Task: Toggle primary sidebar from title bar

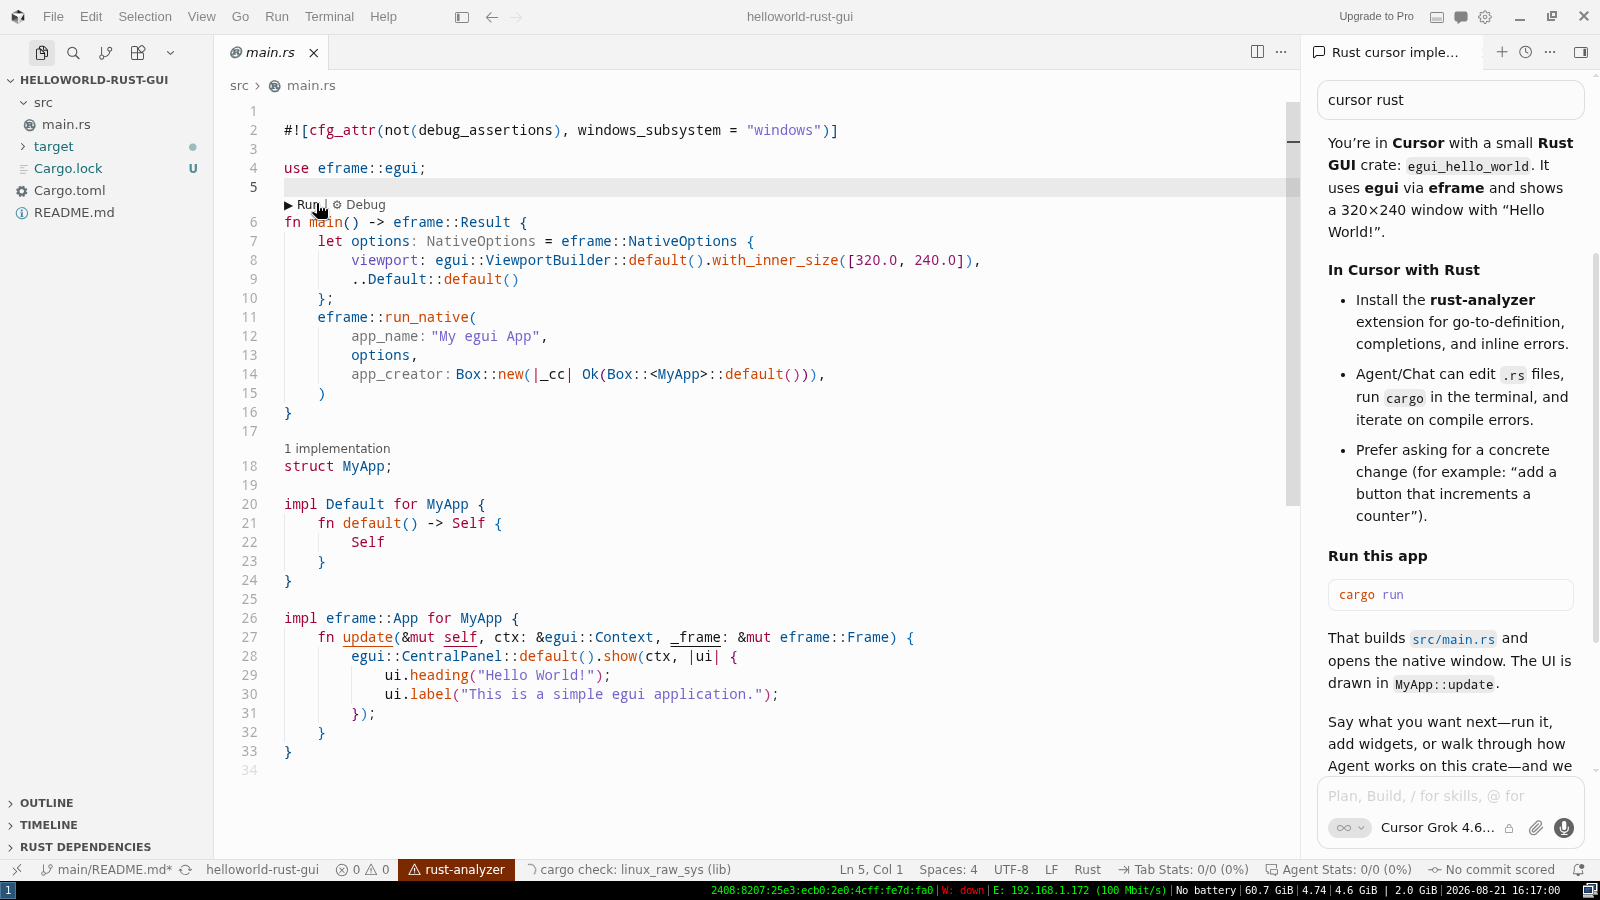Action: 462,17
